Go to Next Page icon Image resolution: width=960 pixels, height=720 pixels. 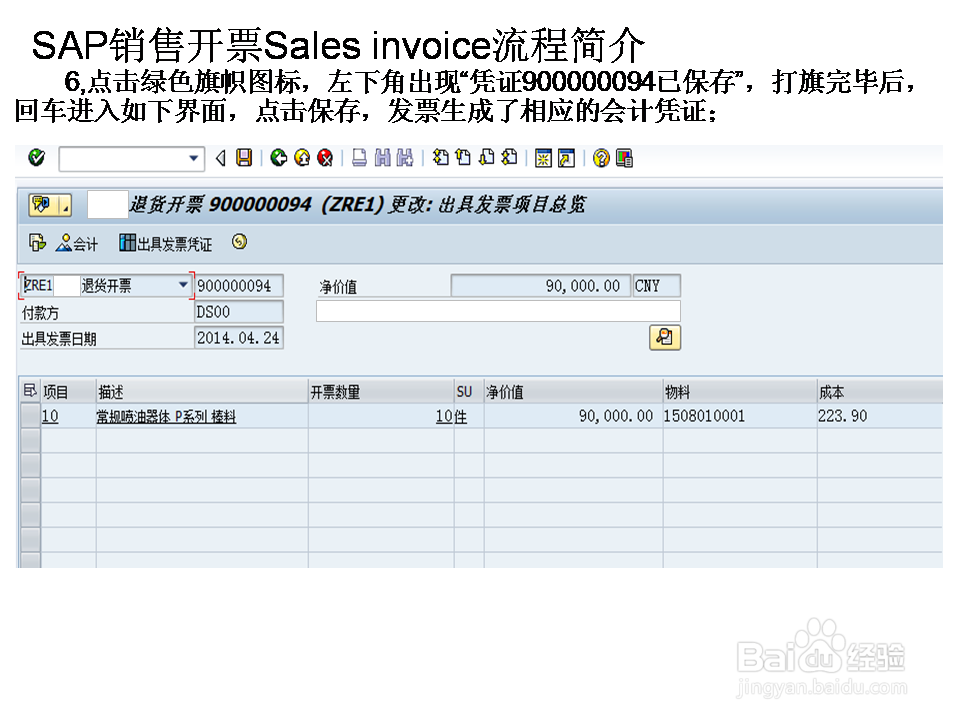point(487,158)
